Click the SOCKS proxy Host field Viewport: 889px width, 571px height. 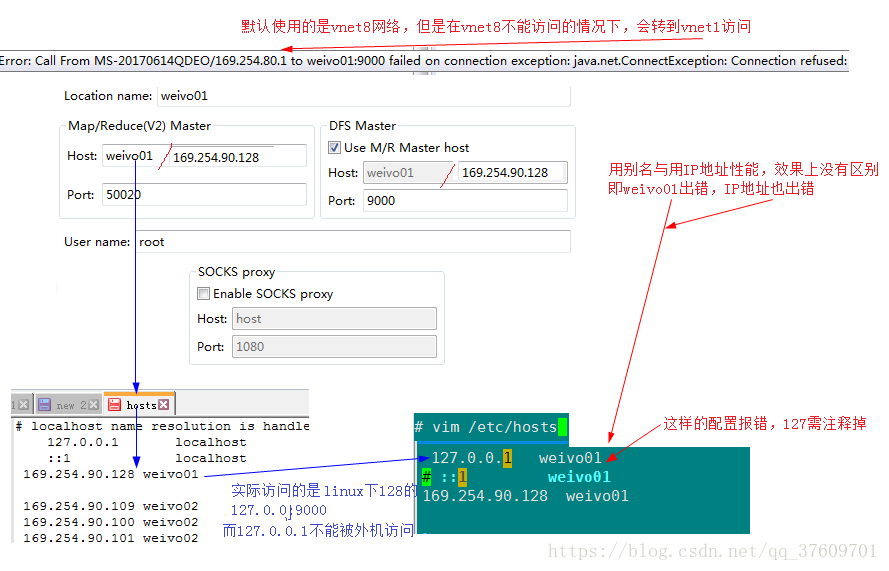tap(334, 319)
